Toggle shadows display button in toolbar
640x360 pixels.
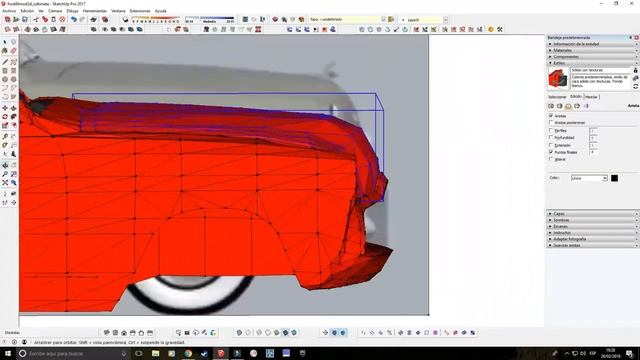pyautogui.click(x=125, y=19)
